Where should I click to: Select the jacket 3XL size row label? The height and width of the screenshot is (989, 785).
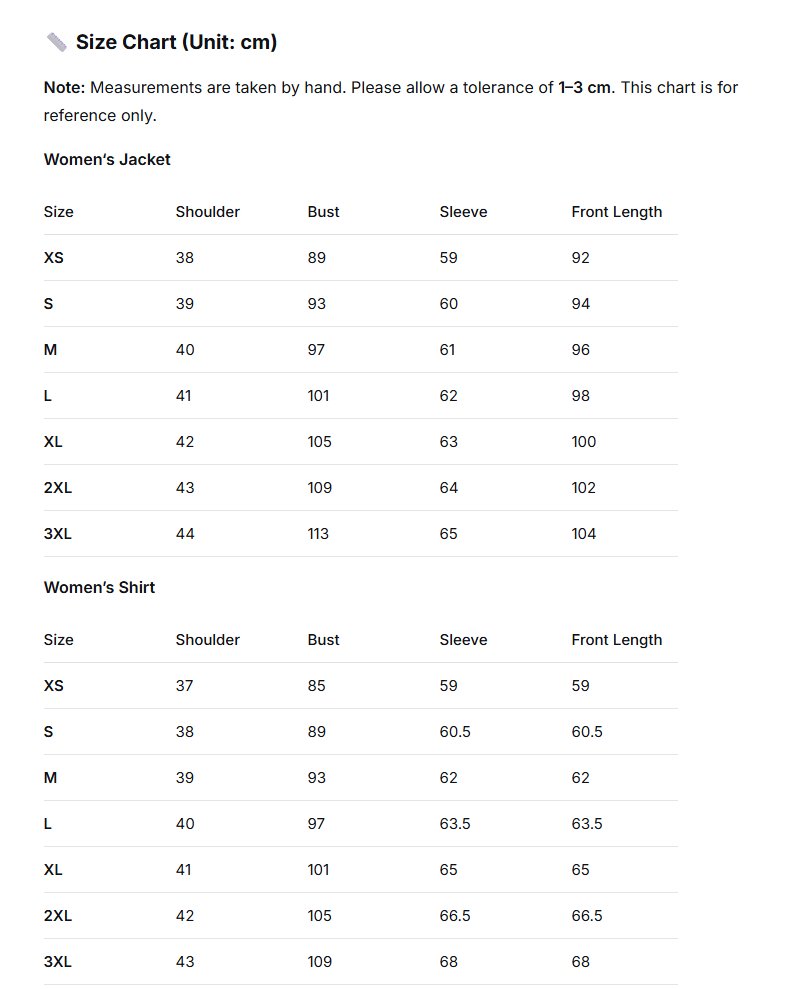pos(57,534)
